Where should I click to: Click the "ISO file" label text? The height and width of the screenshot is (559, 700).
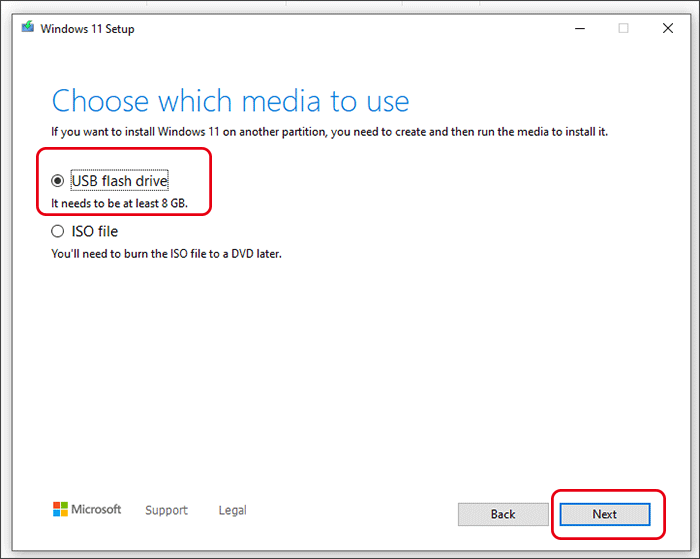95,231
